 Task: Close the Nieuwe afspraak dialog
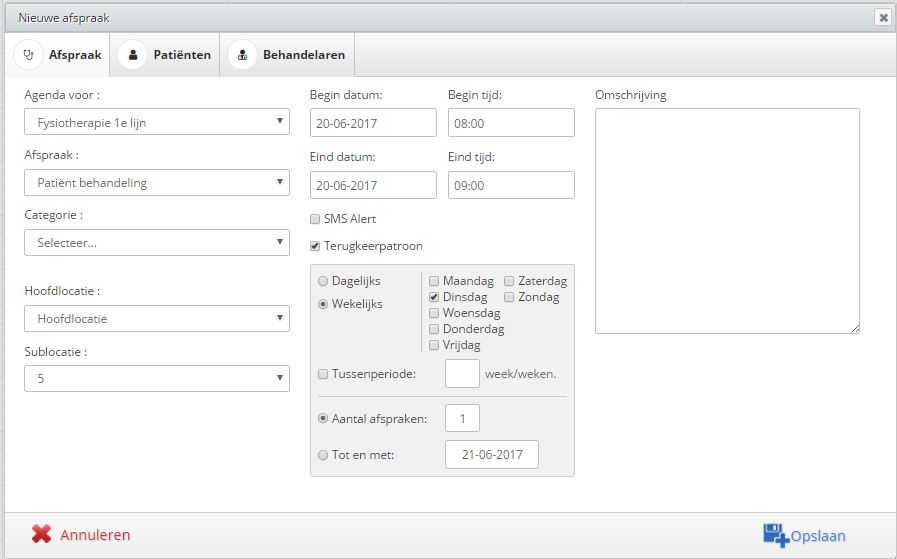coord(884,18)
